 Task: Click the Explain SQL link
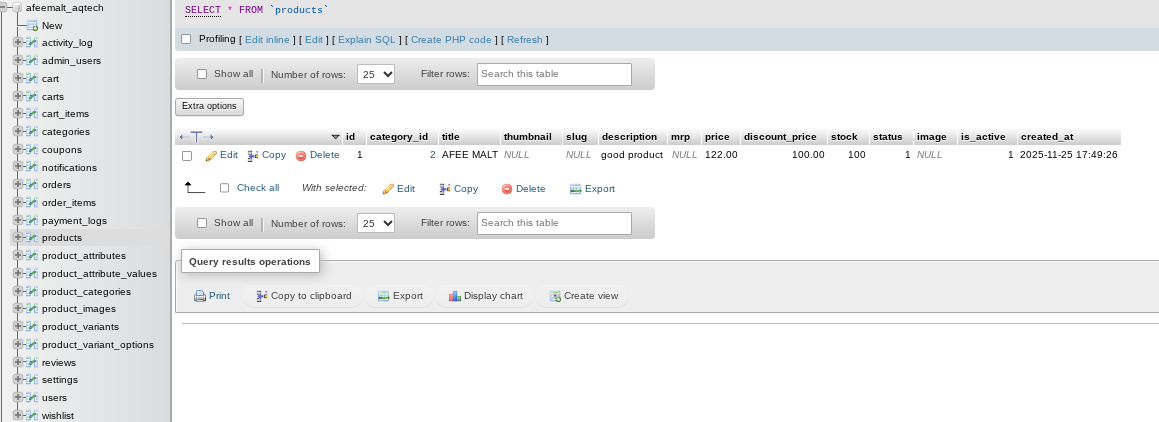click(x=366, y=40)
